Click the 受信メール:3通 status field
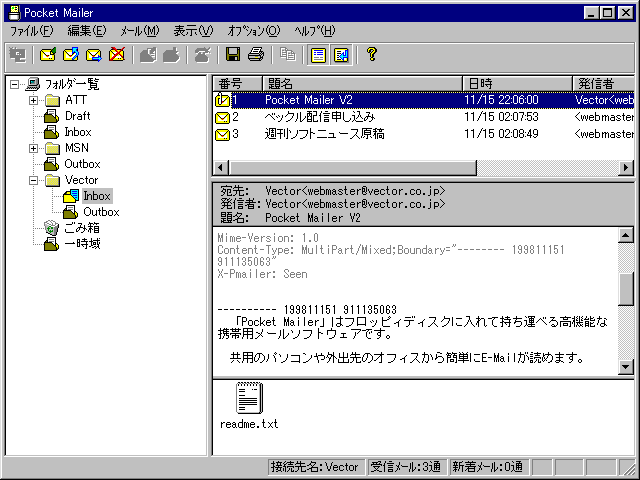This screenshot has width=640, height=480. tap(405, 467)
